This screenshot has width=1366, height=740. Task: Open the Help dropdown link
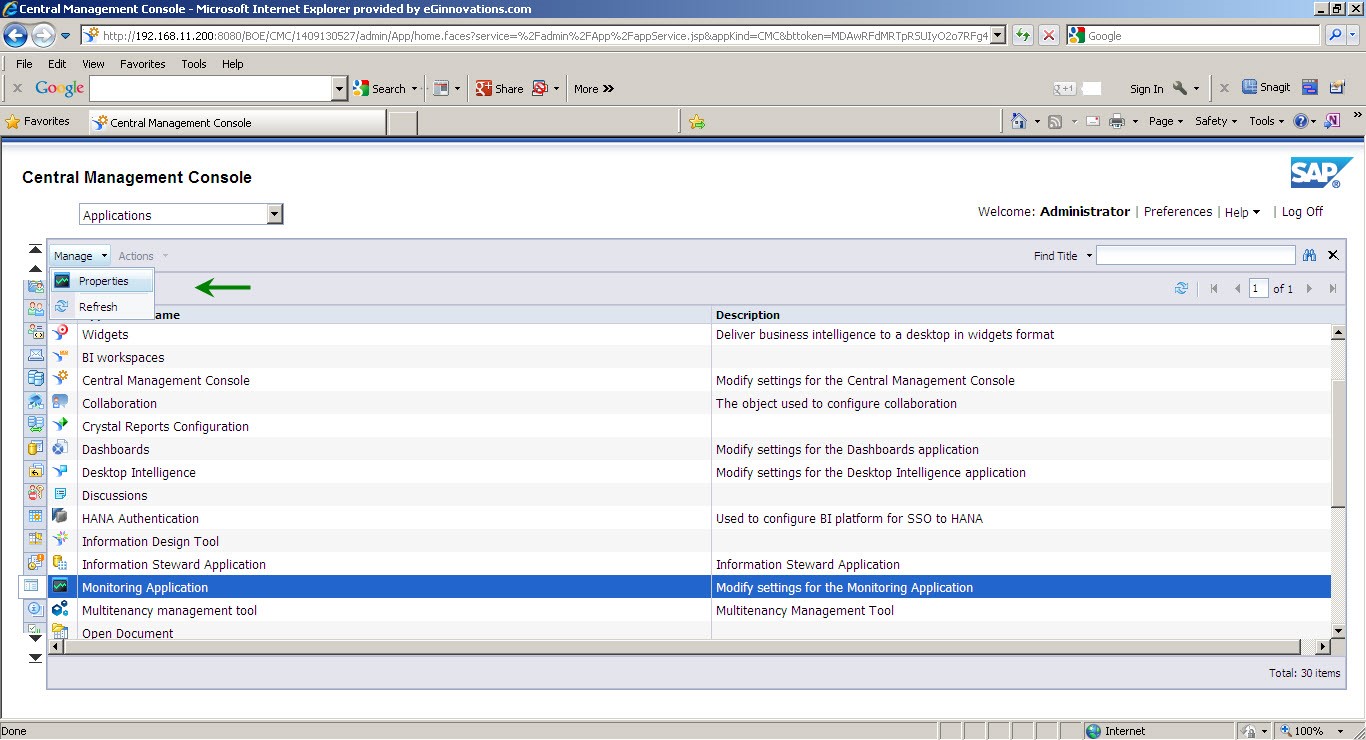[x=1242, y=212]
